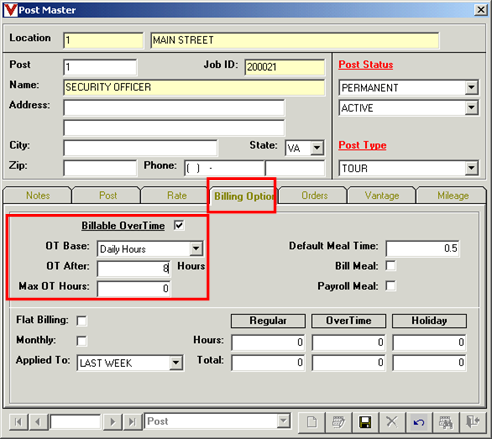The width and height of the screenshot is (492, 439).
Task: Click the exit door icon
Action: tap(473, 422)
